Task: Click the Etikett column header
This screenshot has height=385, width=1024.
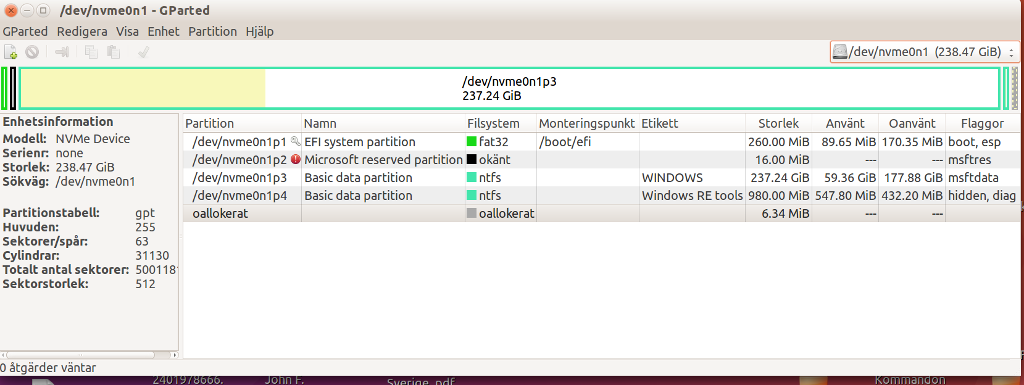Action: (692, 123)
